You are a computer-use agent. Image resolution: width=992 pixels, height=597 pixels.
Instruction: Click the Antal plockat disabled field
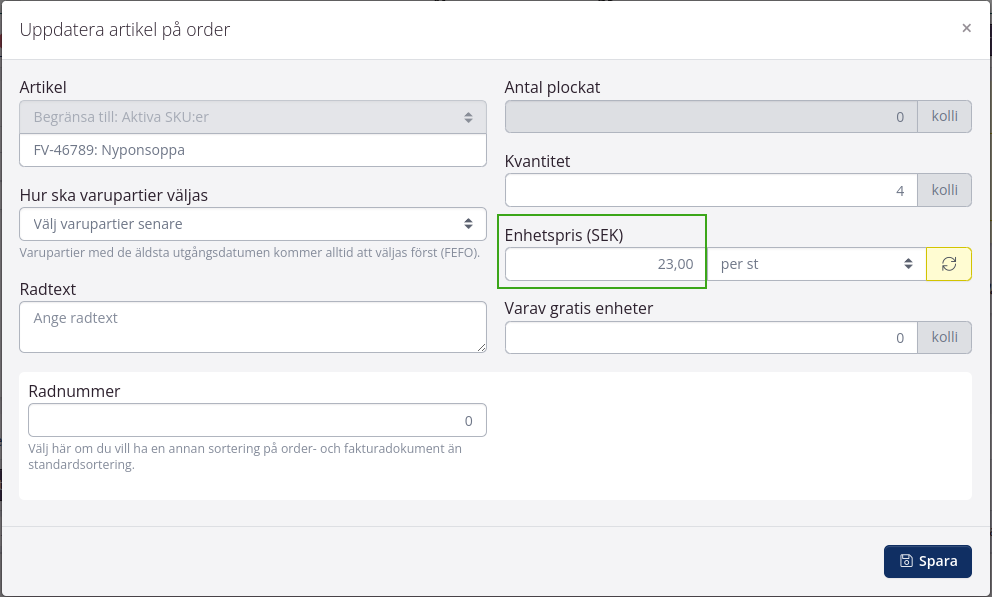[711, 117]
